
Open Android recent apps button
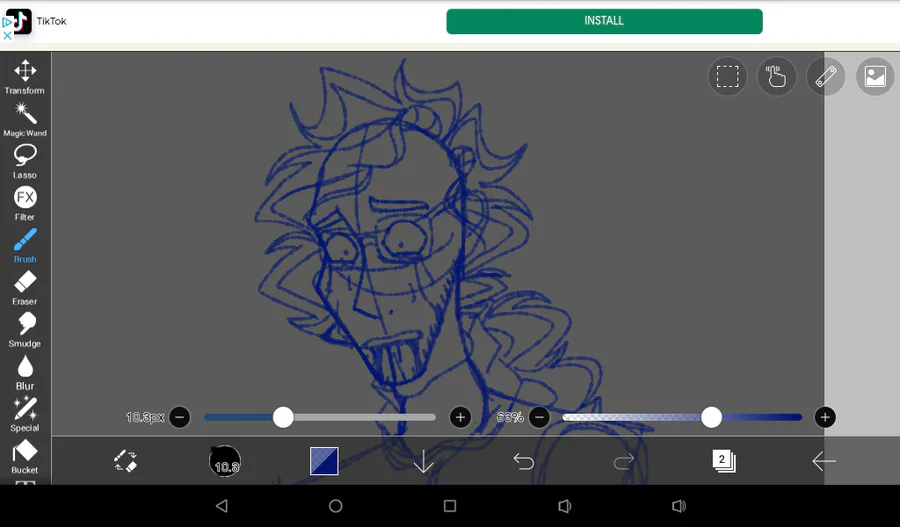tap(450, 506)
